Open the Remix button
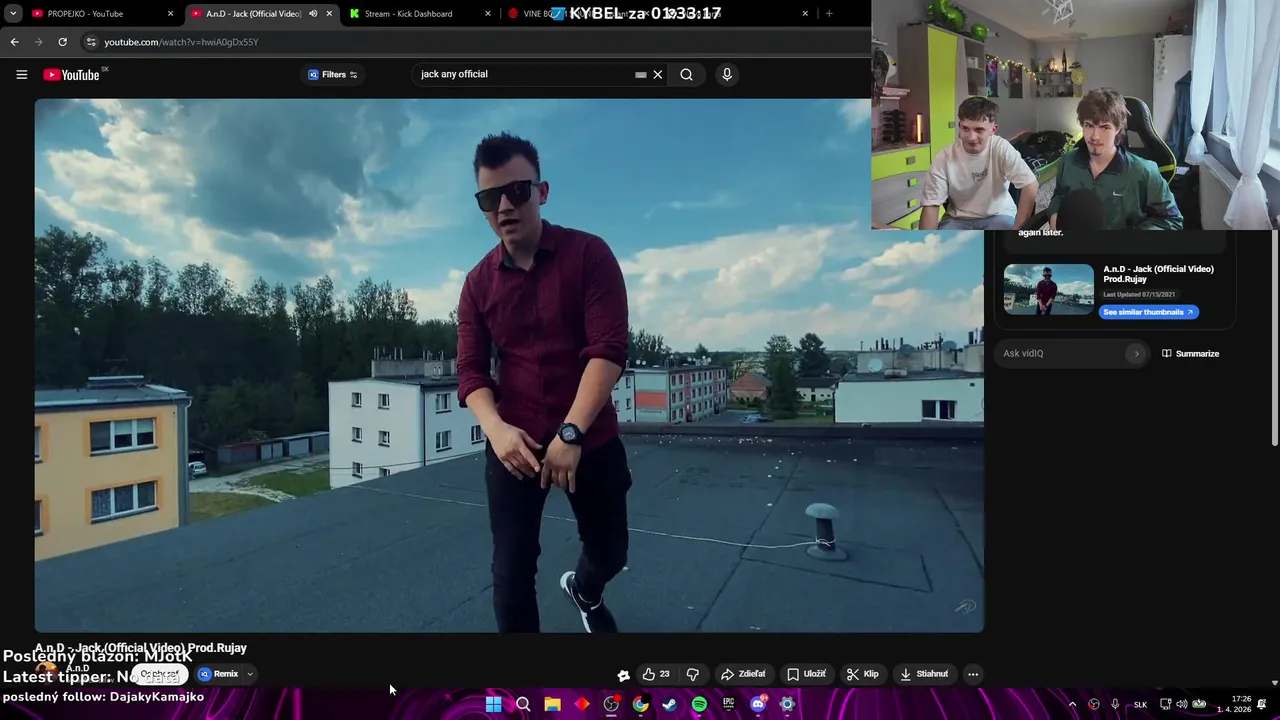1280x720 pixels. [x=219, y=674]
